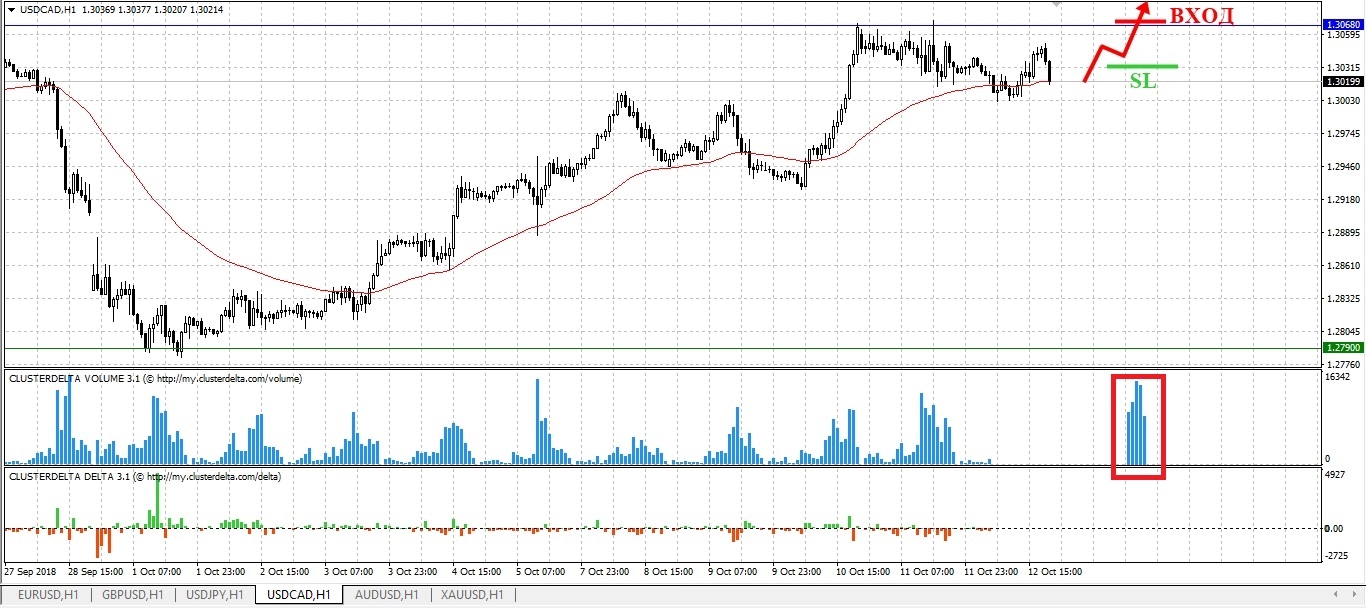The image size is (1366, 608).
Task: Select the green 1.27900 price level label
Action: (1341, 348)
